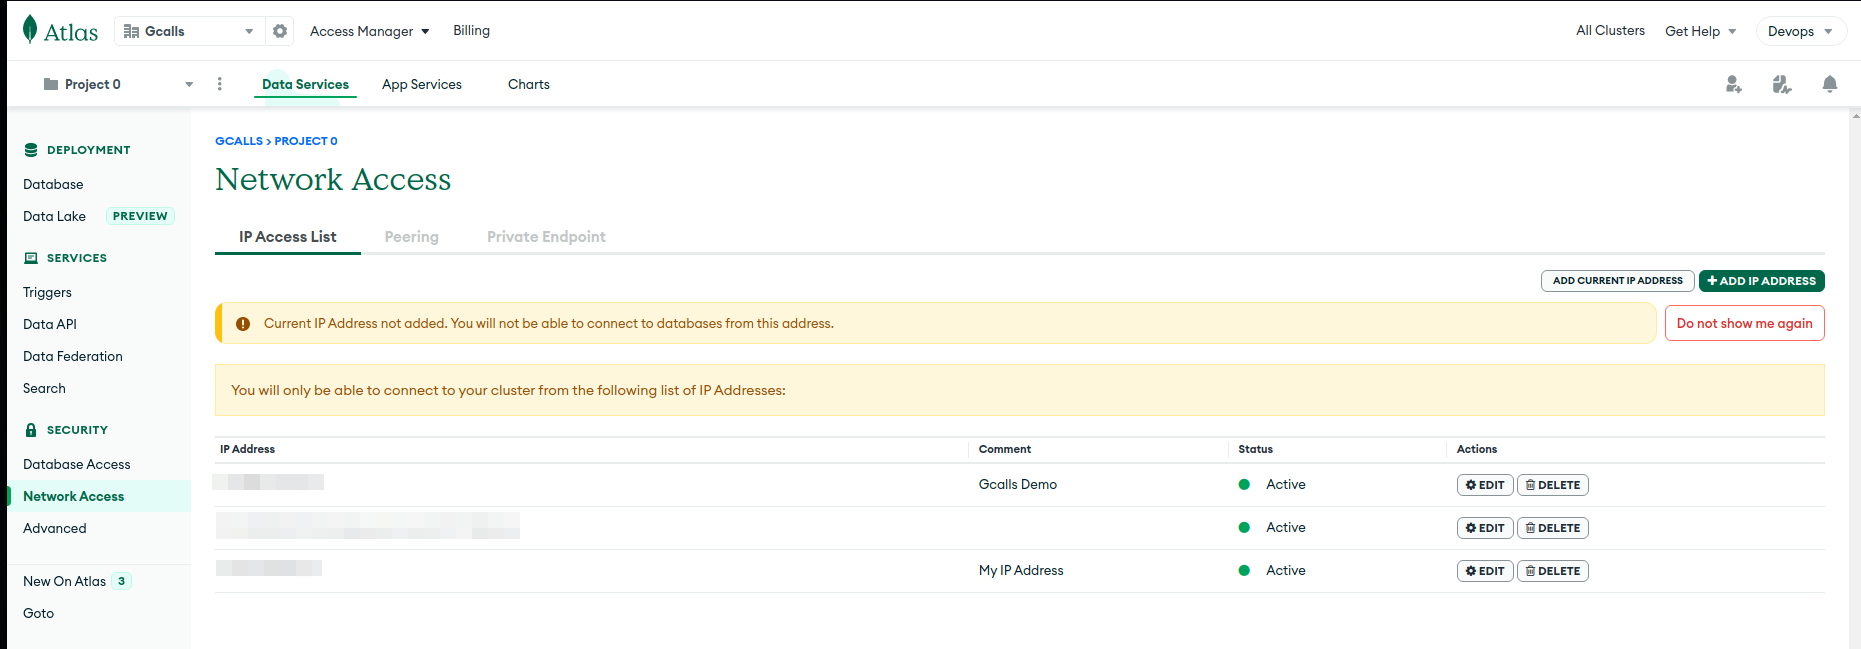1861x649 pixels.
Task: Delete the Gcalls Demo IP entry
Action: pyautogui.click(x=1553, y=485)
